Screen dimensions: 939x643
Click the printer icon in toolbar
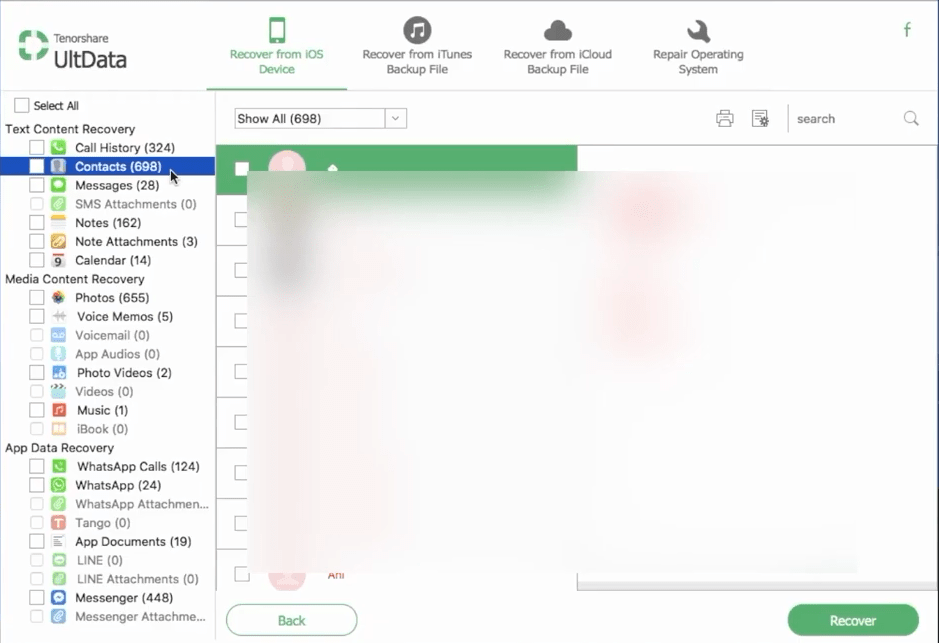click(725, 119)
